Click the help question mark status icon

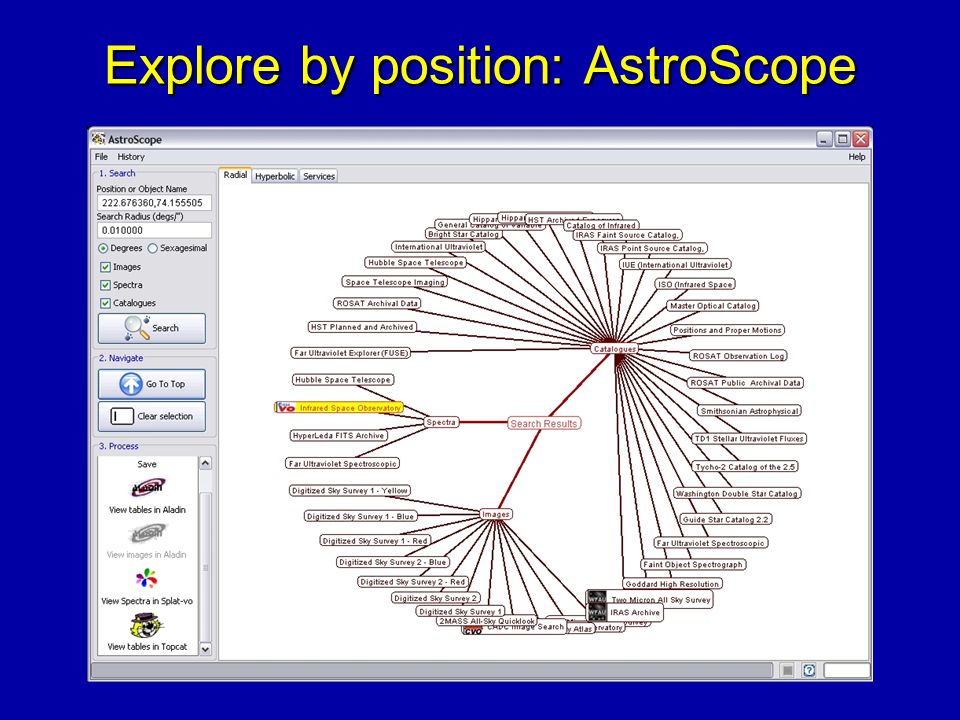tap(809, 670)
